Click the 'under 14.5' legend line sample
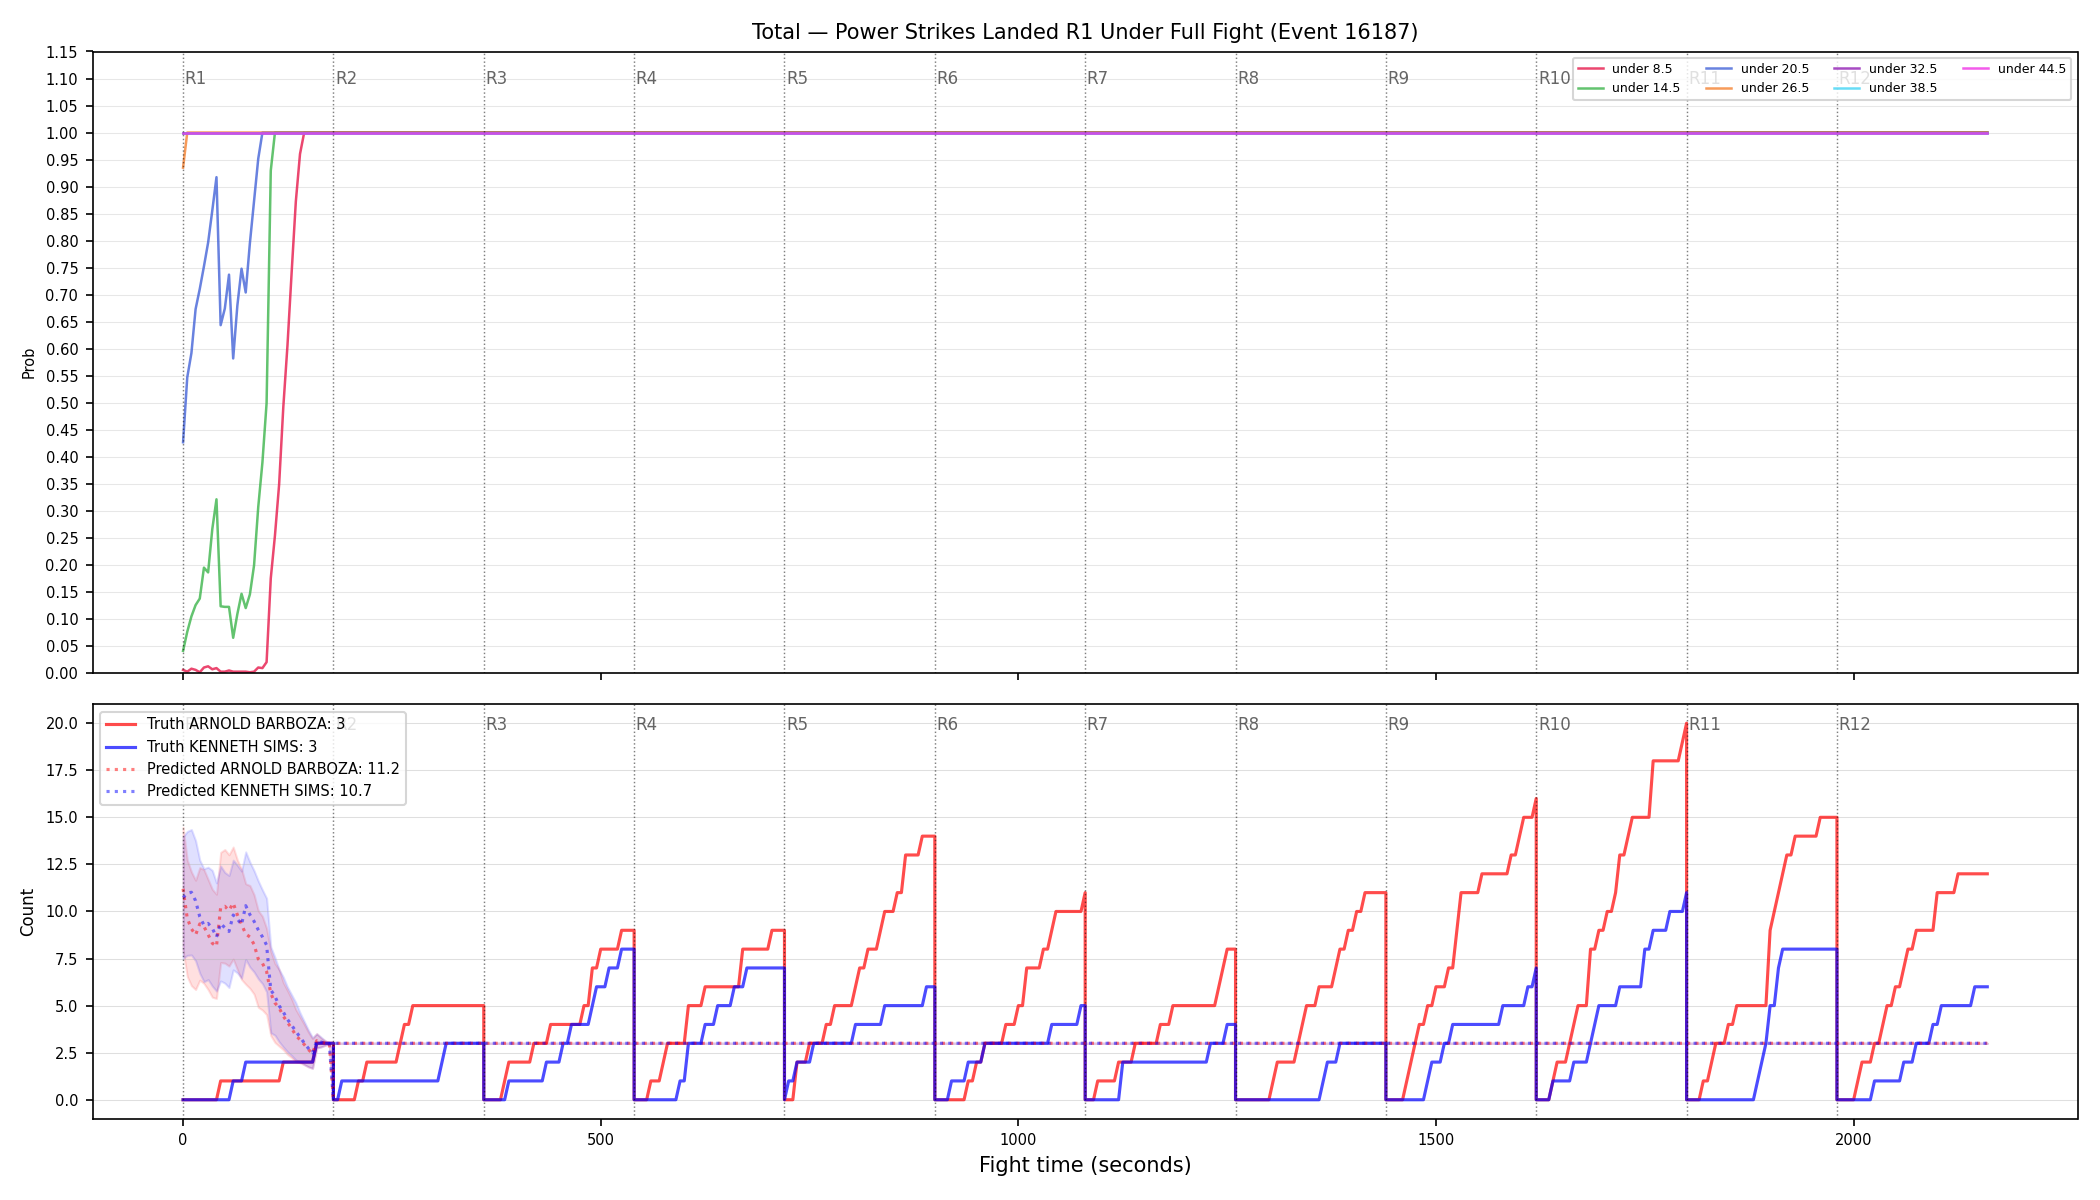 [x=1591, y=88]
